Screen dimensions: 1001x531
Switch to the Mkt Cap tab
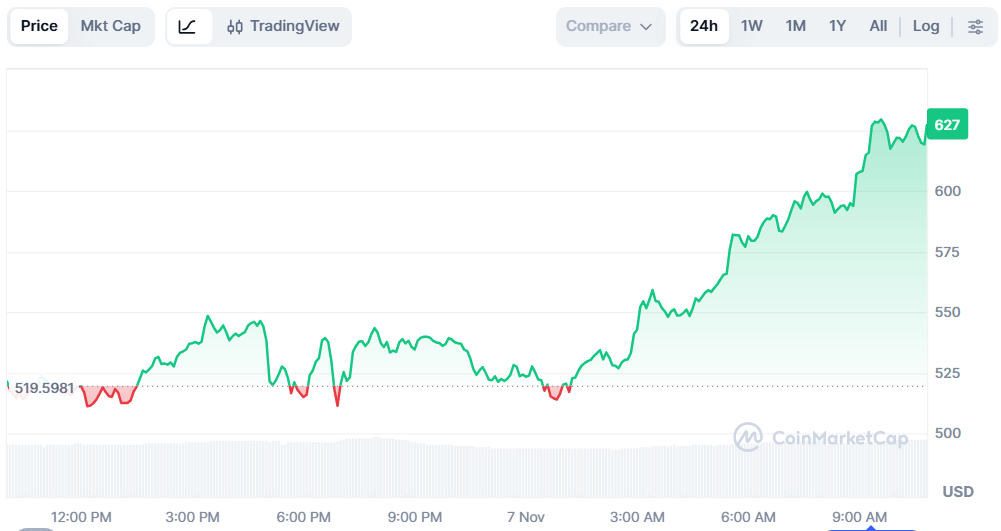(x=111, y=26)
